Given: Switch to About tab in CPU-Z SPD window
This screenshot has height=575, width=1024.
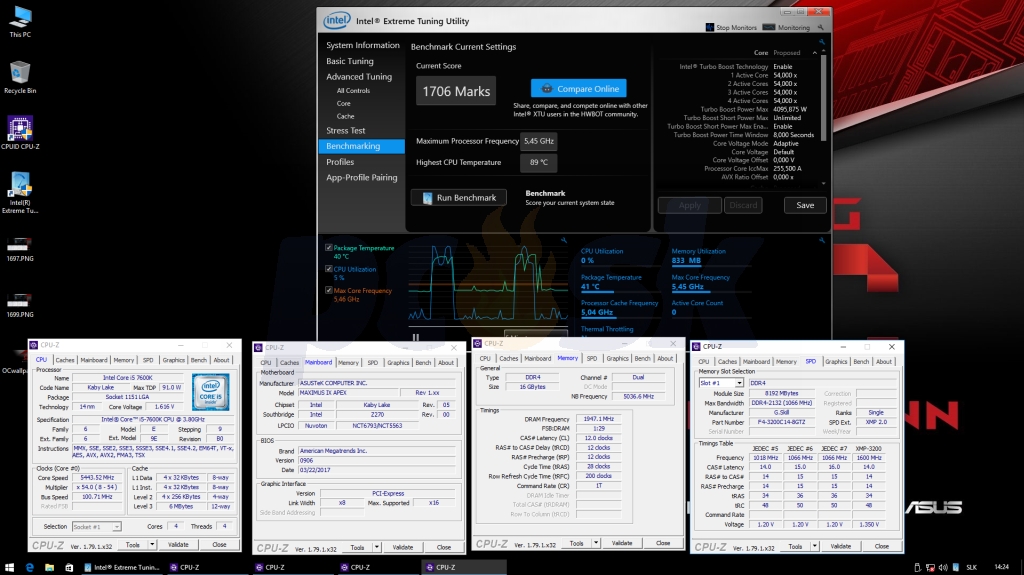Looking at the screenshot, I should 884,361.
